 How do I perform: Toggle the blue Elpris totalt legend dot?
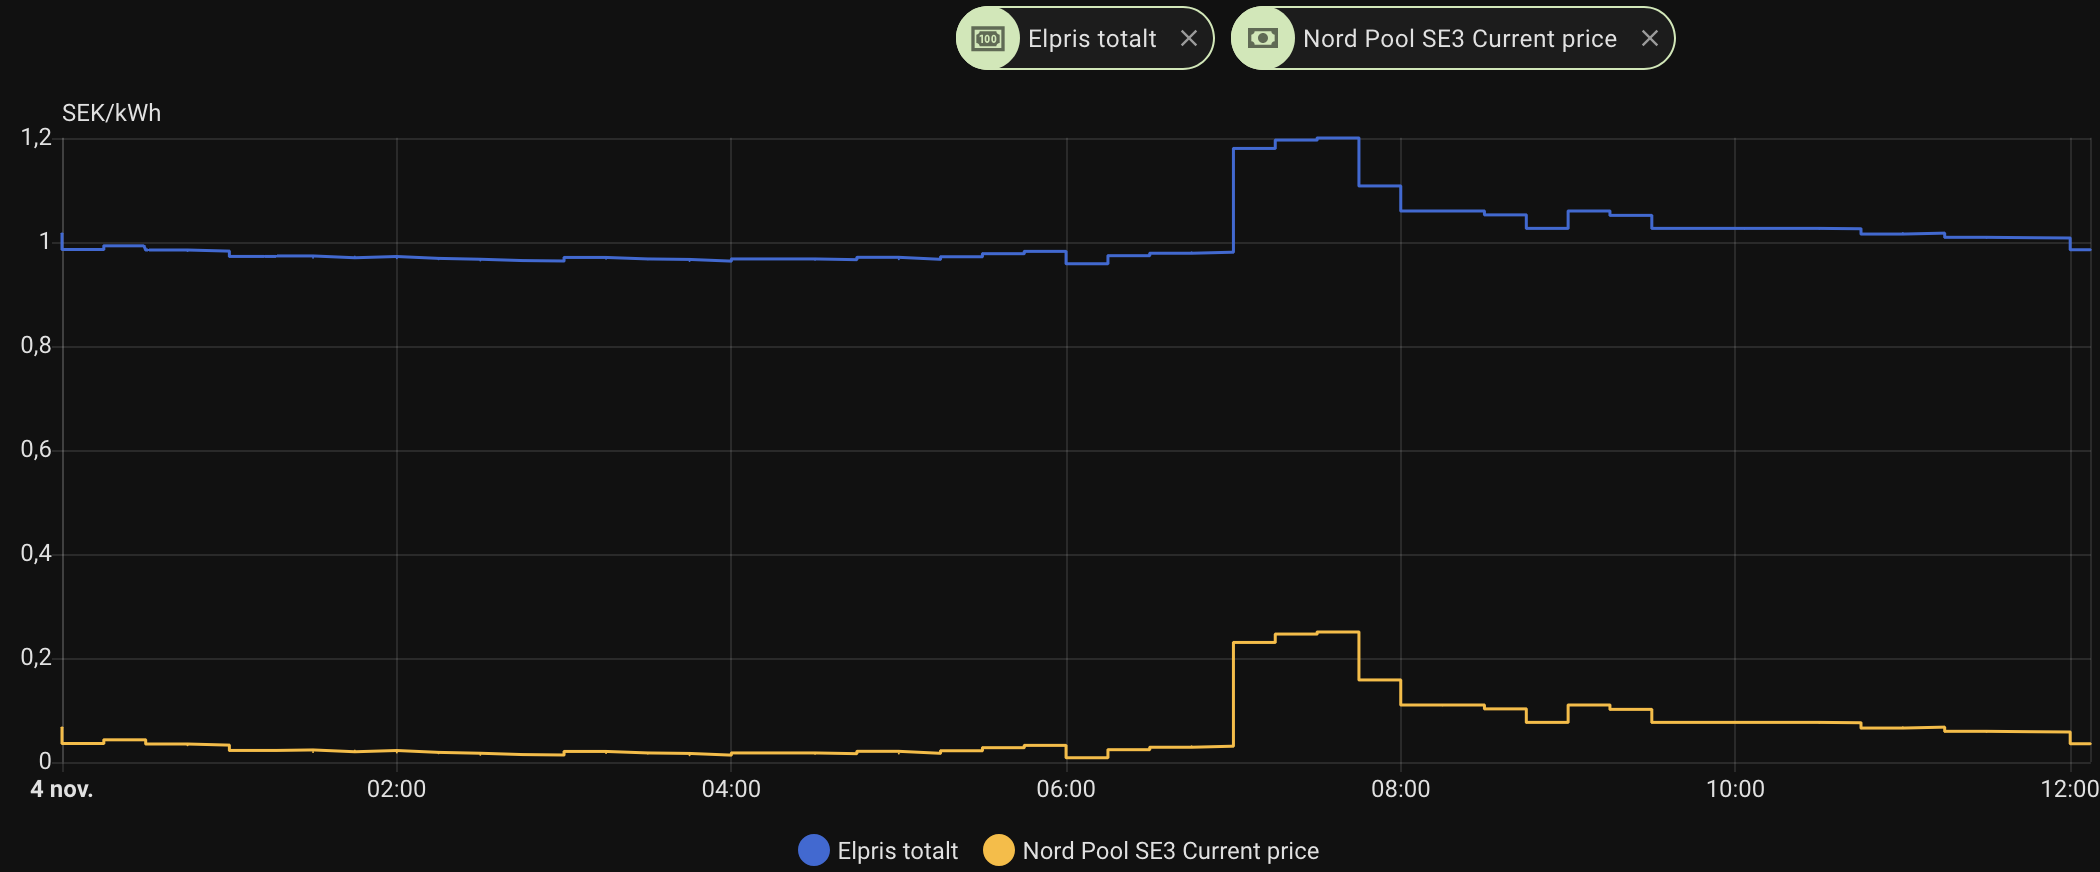(x=814, y=850)
